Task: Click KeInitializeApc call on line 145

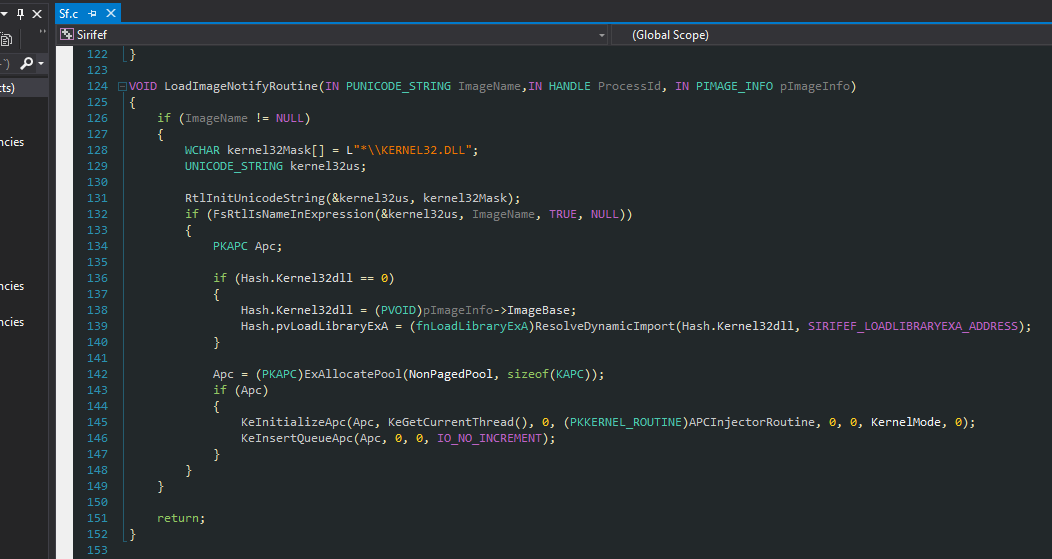Action: coord(293,422)
